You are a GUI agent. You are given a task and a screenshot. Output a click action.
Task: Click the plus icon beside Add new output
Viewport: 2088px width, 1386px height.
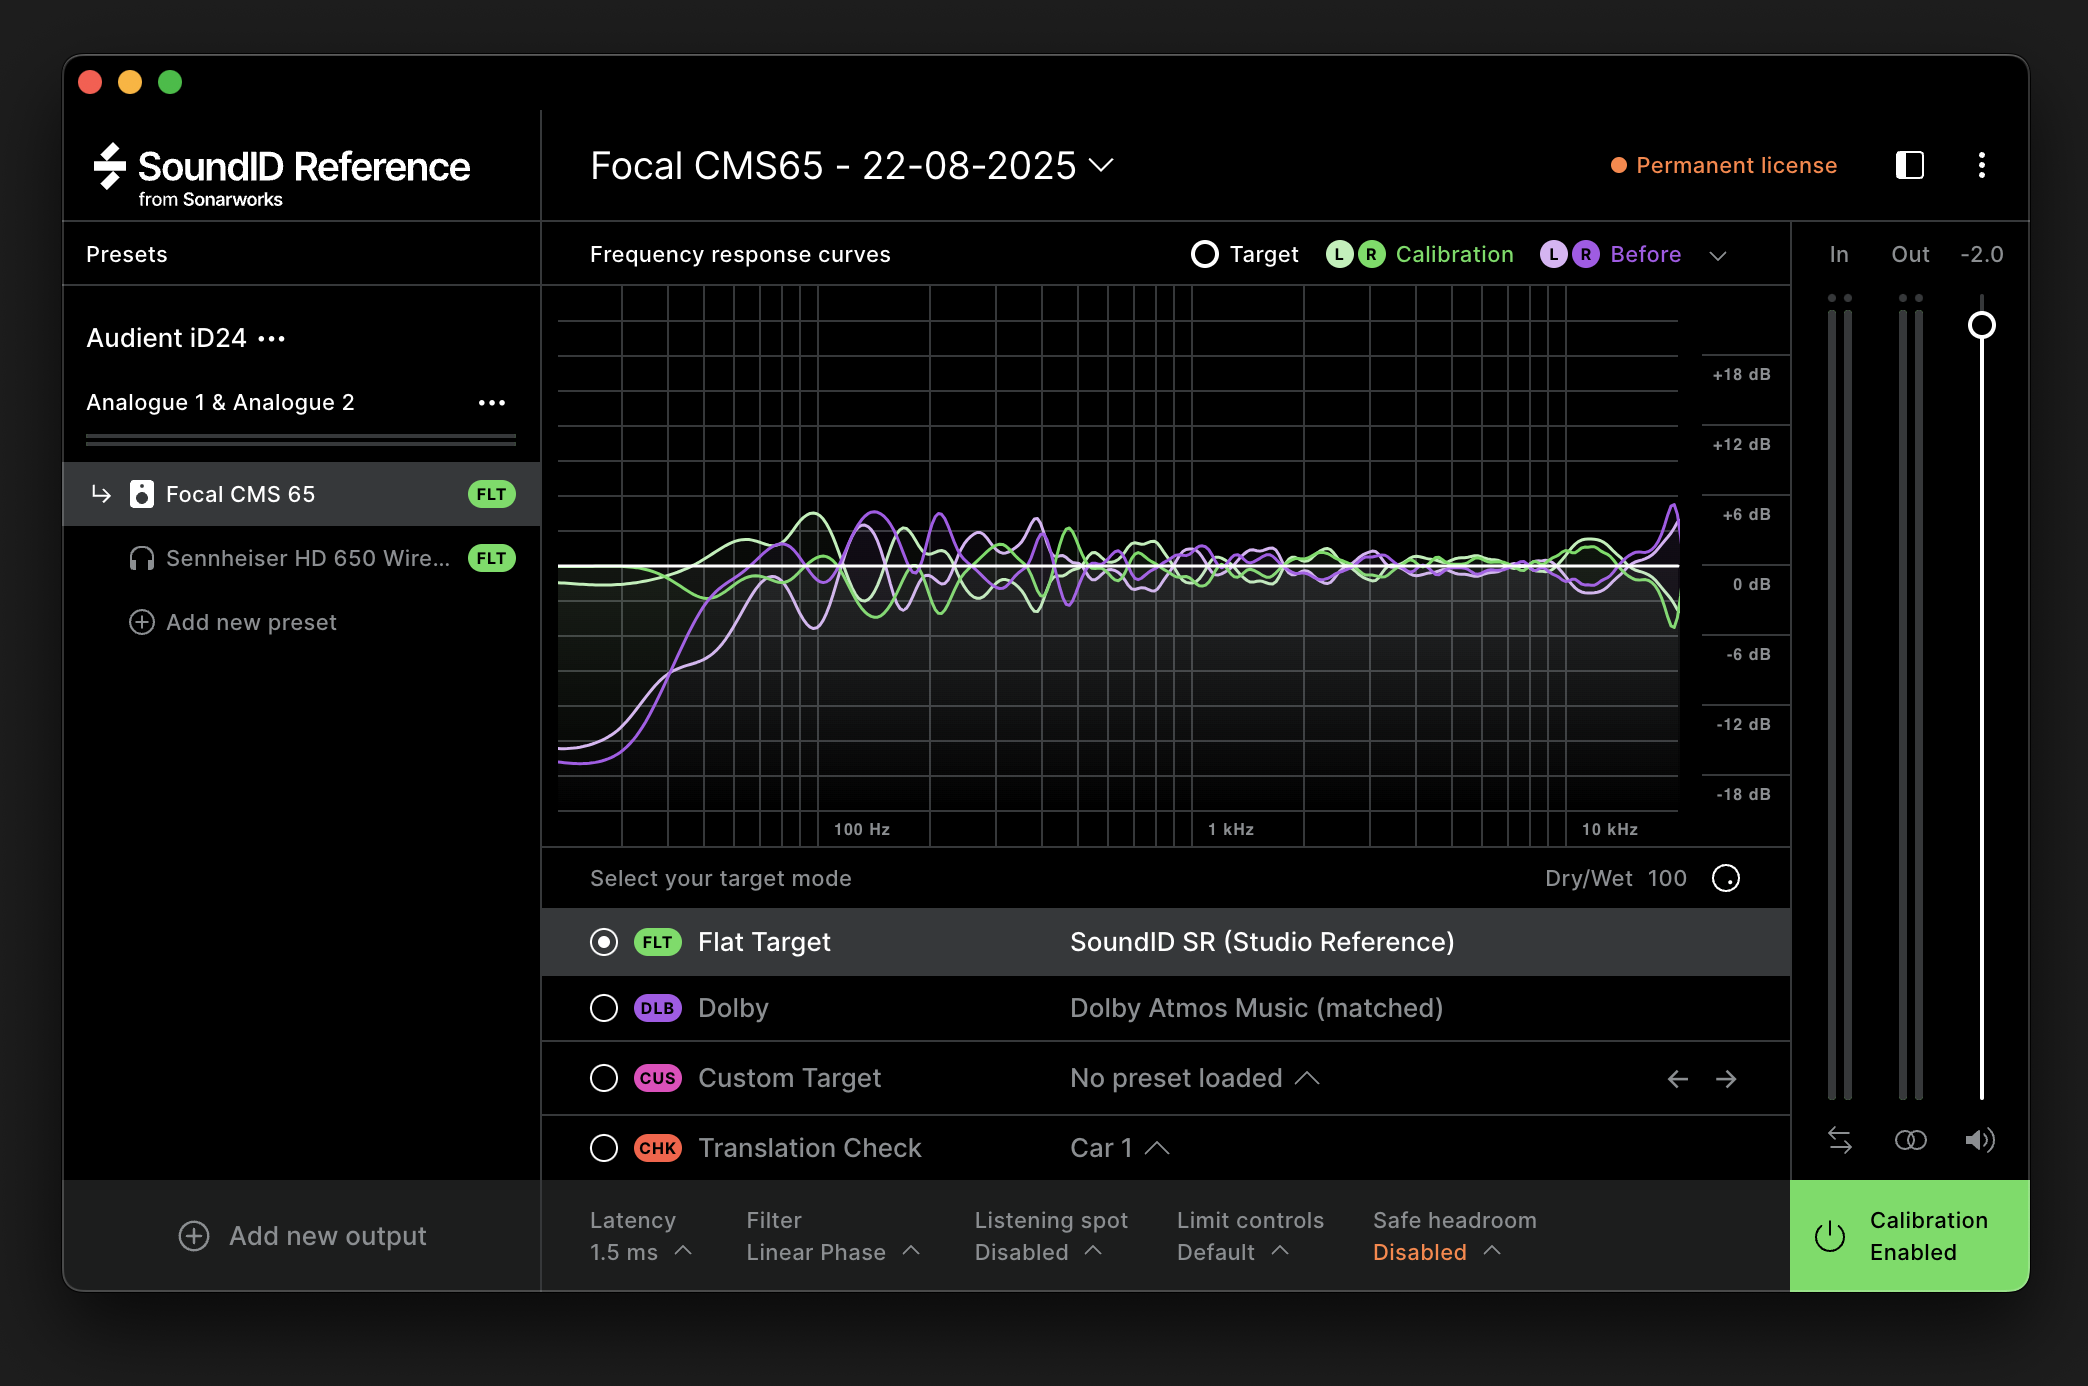[x=194, y=1236]
